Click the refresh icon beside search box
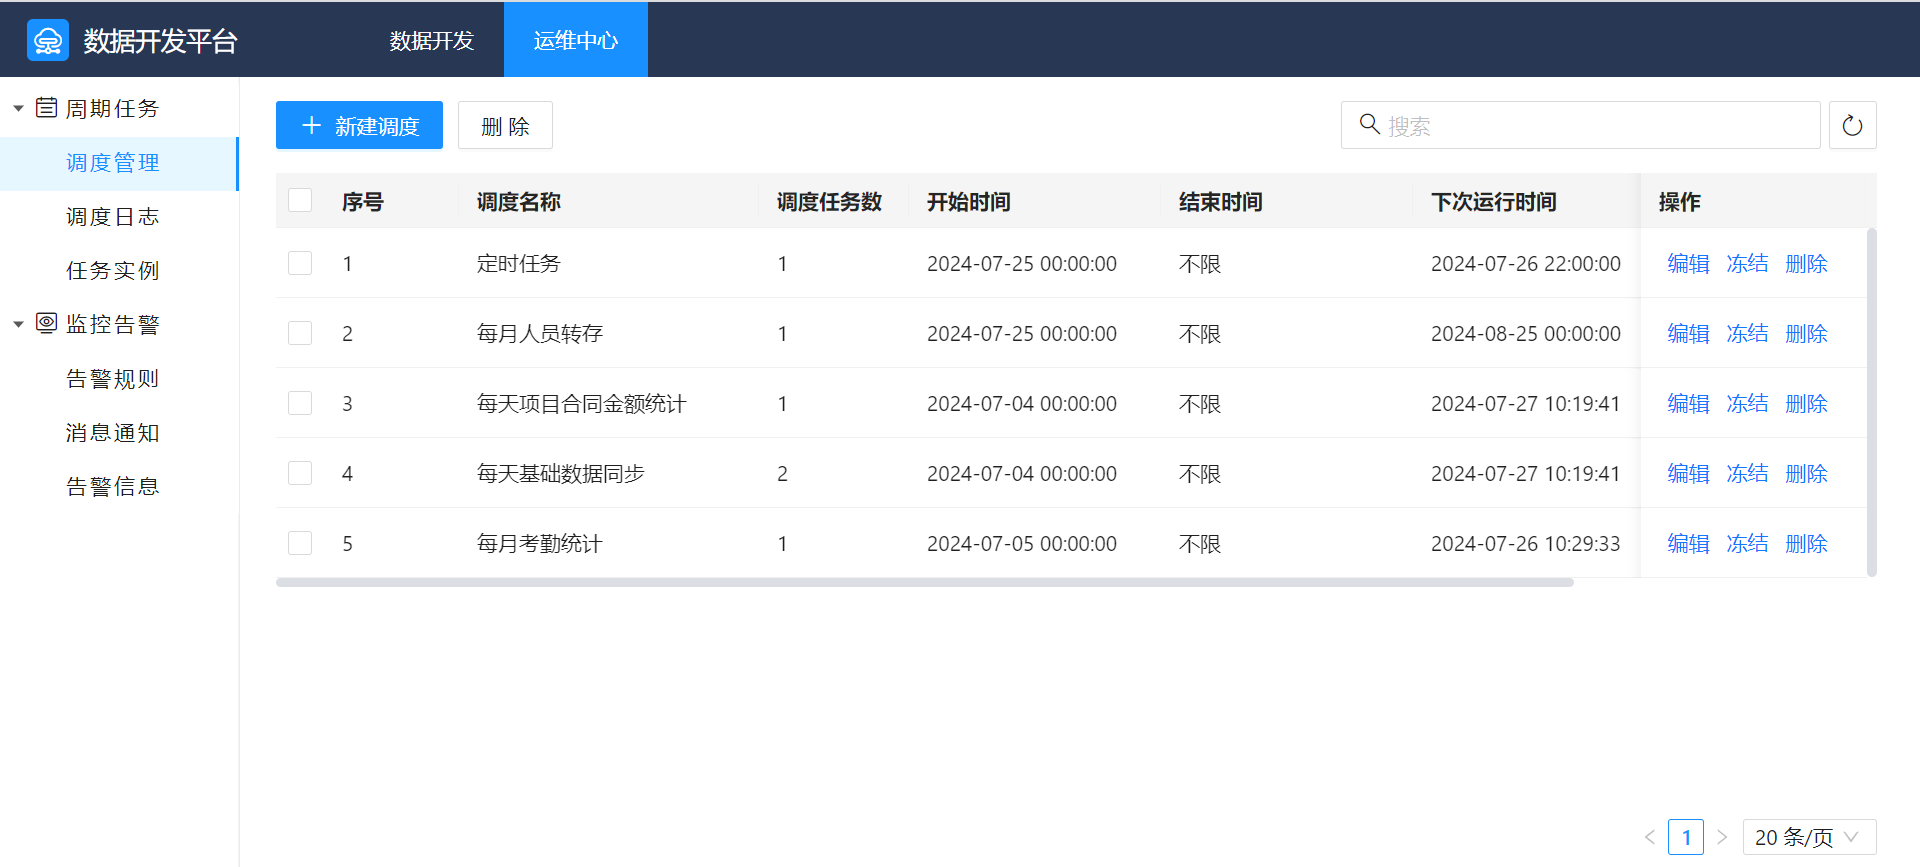1920x867 pixels. pos(1852,126)
